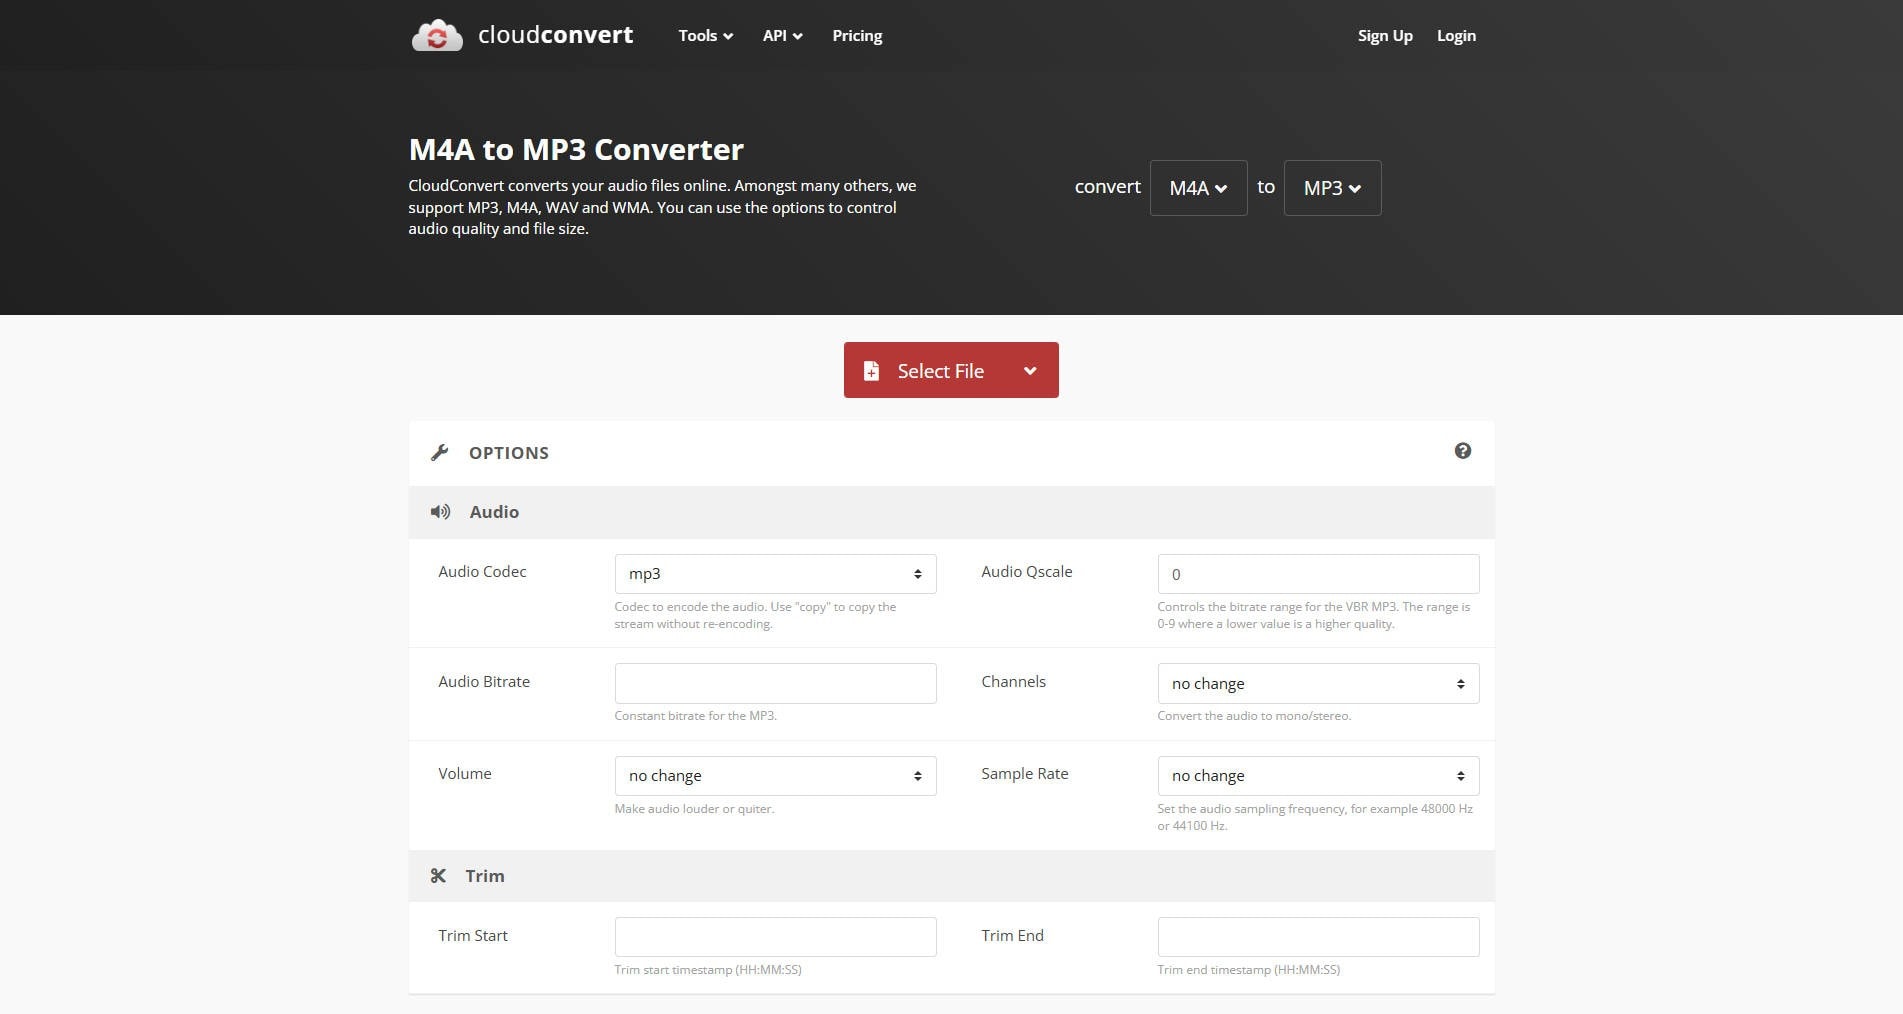Image resolution: width=1903 pixels, height=1014 pixels.
Task: Open the MP3 output format selector
Action: [1331, 187]
